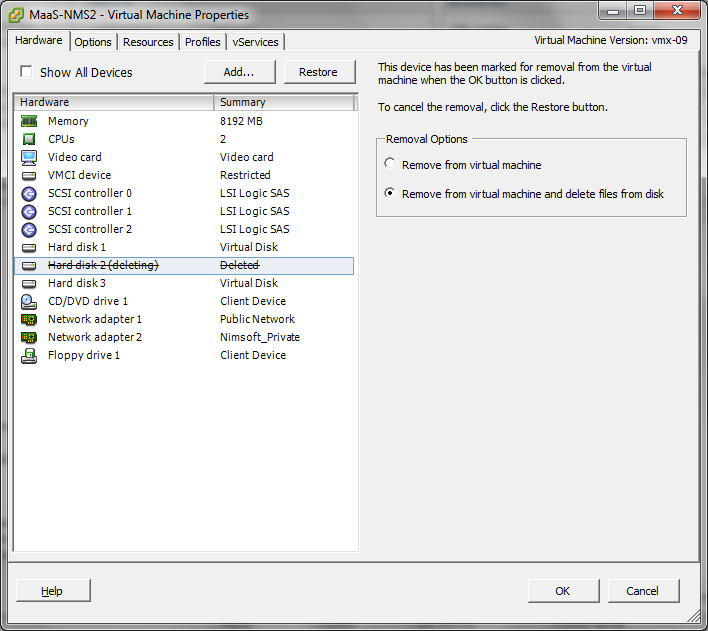Screen dimensions: 708x631
Task: Switch to the Hardware tab
Action: point(38,40)
